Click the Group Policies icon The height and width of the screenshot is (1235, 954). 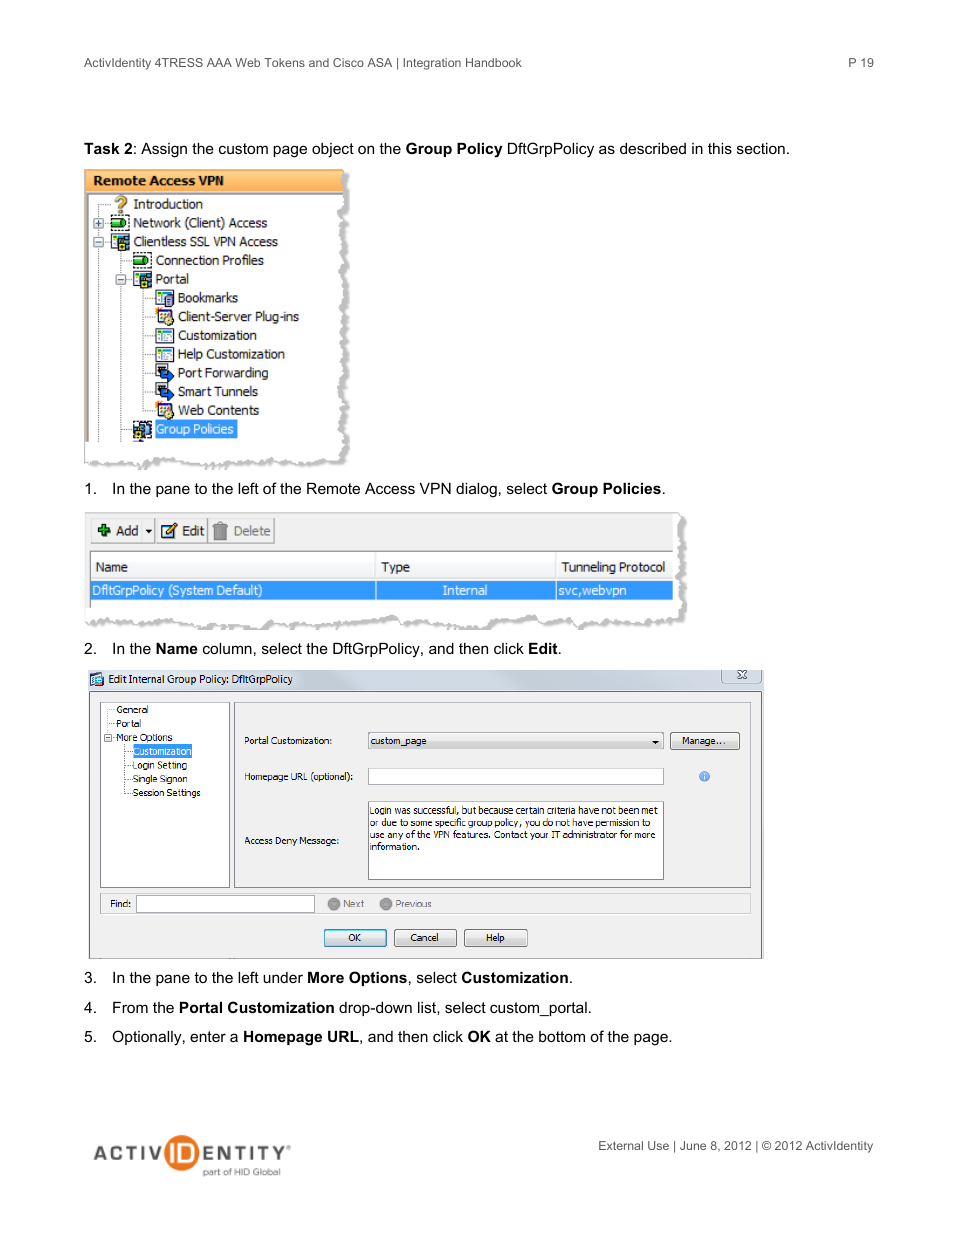pos(142,429)
